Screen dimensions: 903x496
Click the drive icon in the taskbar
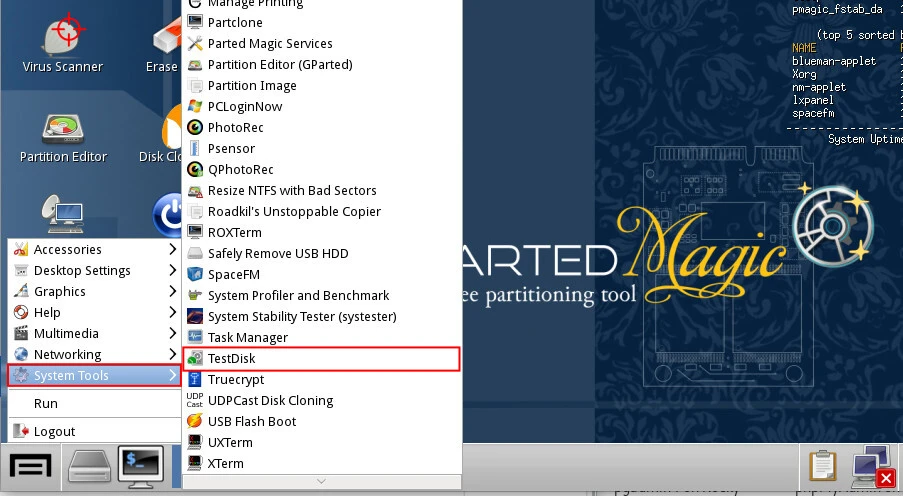(x=88, y=466)
